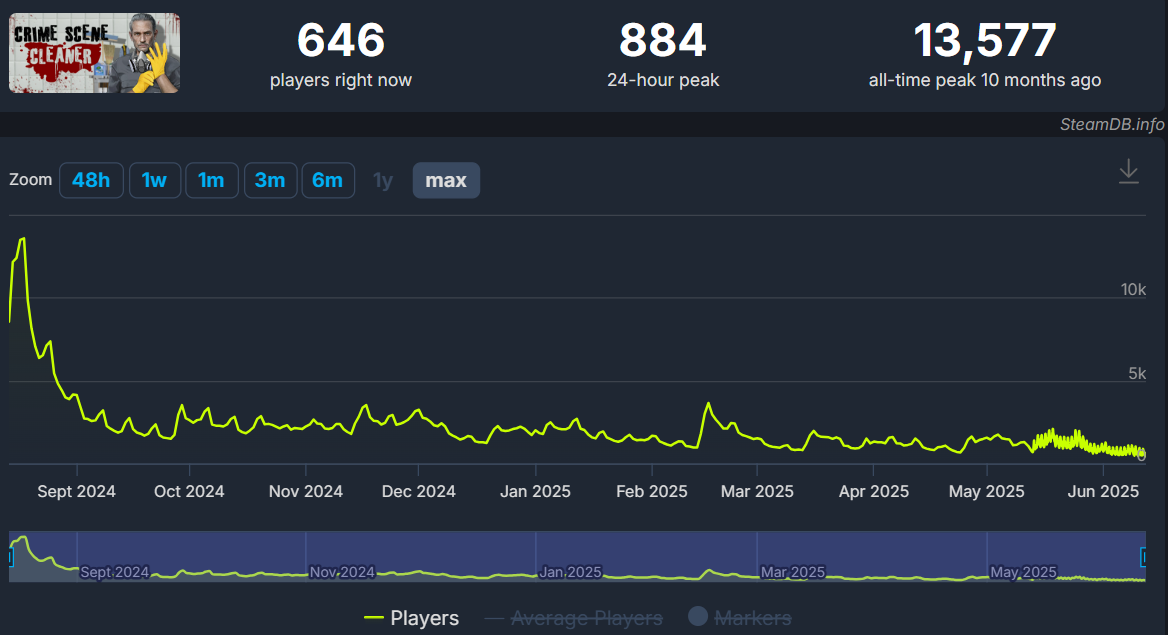Click the 13,577 all-time peak figure
Screen dimensions: 1168x635
coord(984,41)
